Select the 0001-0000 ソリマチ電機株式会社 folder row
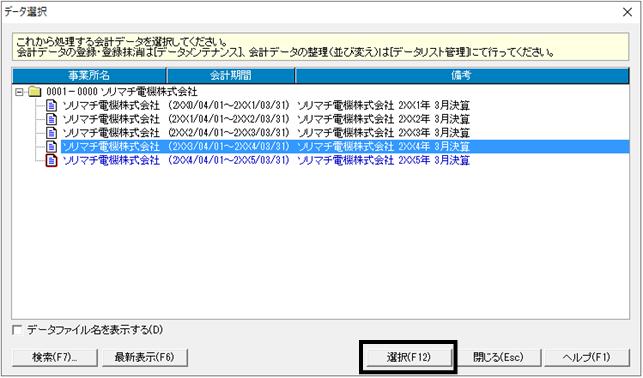This screenshot has height=378, width=643. (x=121, y=91)
